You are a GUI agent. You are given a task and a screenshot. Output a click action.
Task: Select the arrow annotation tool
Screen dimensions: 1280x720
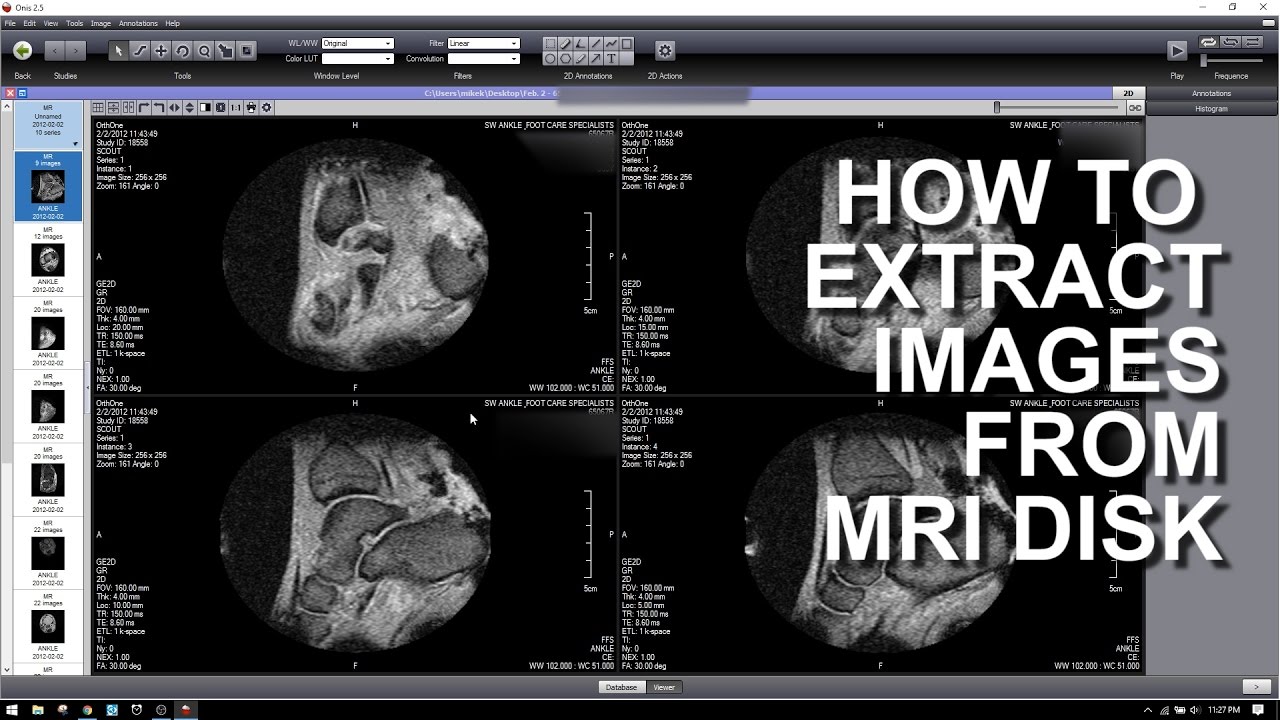(x=597, y=59)
